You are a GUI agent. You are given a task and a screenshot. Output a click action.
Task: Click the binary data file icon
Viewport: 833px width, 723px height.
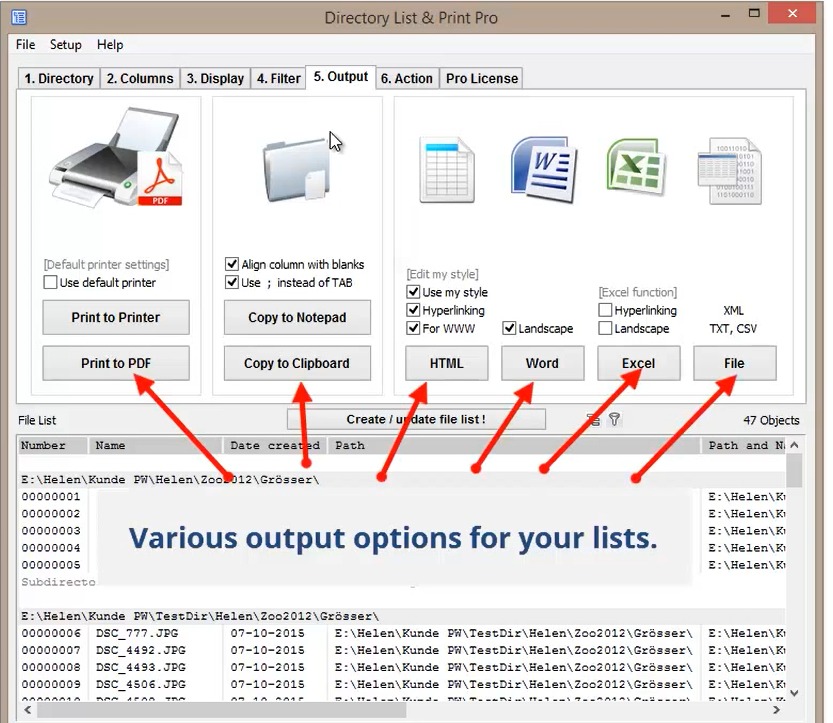click(729, 171)
